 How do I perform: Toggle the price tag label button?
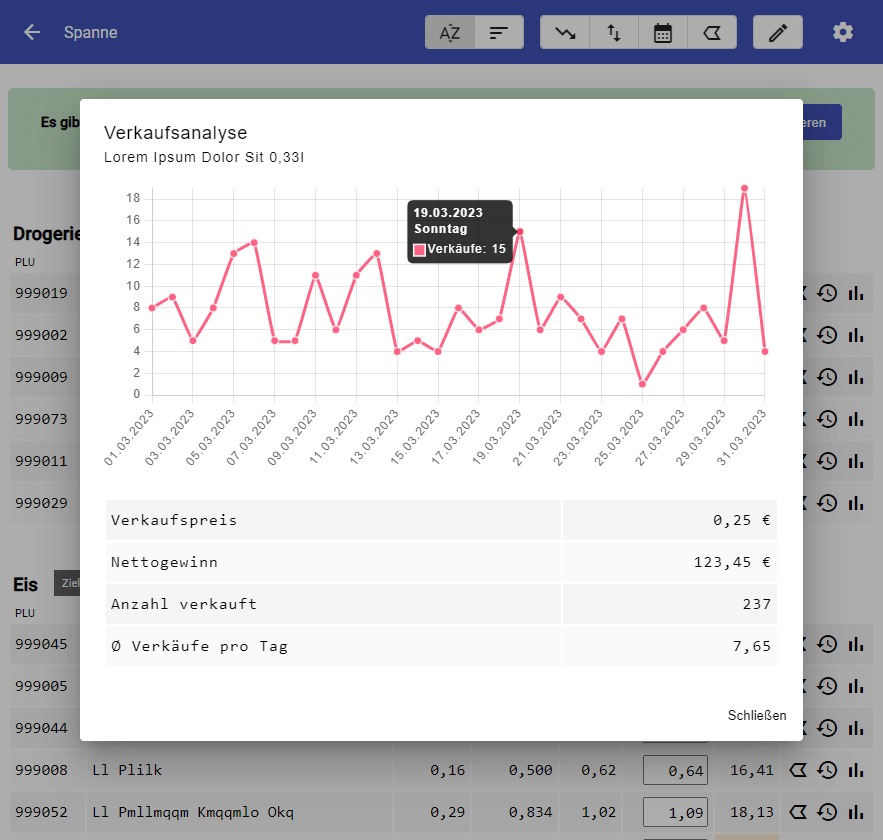coord(712,33)
